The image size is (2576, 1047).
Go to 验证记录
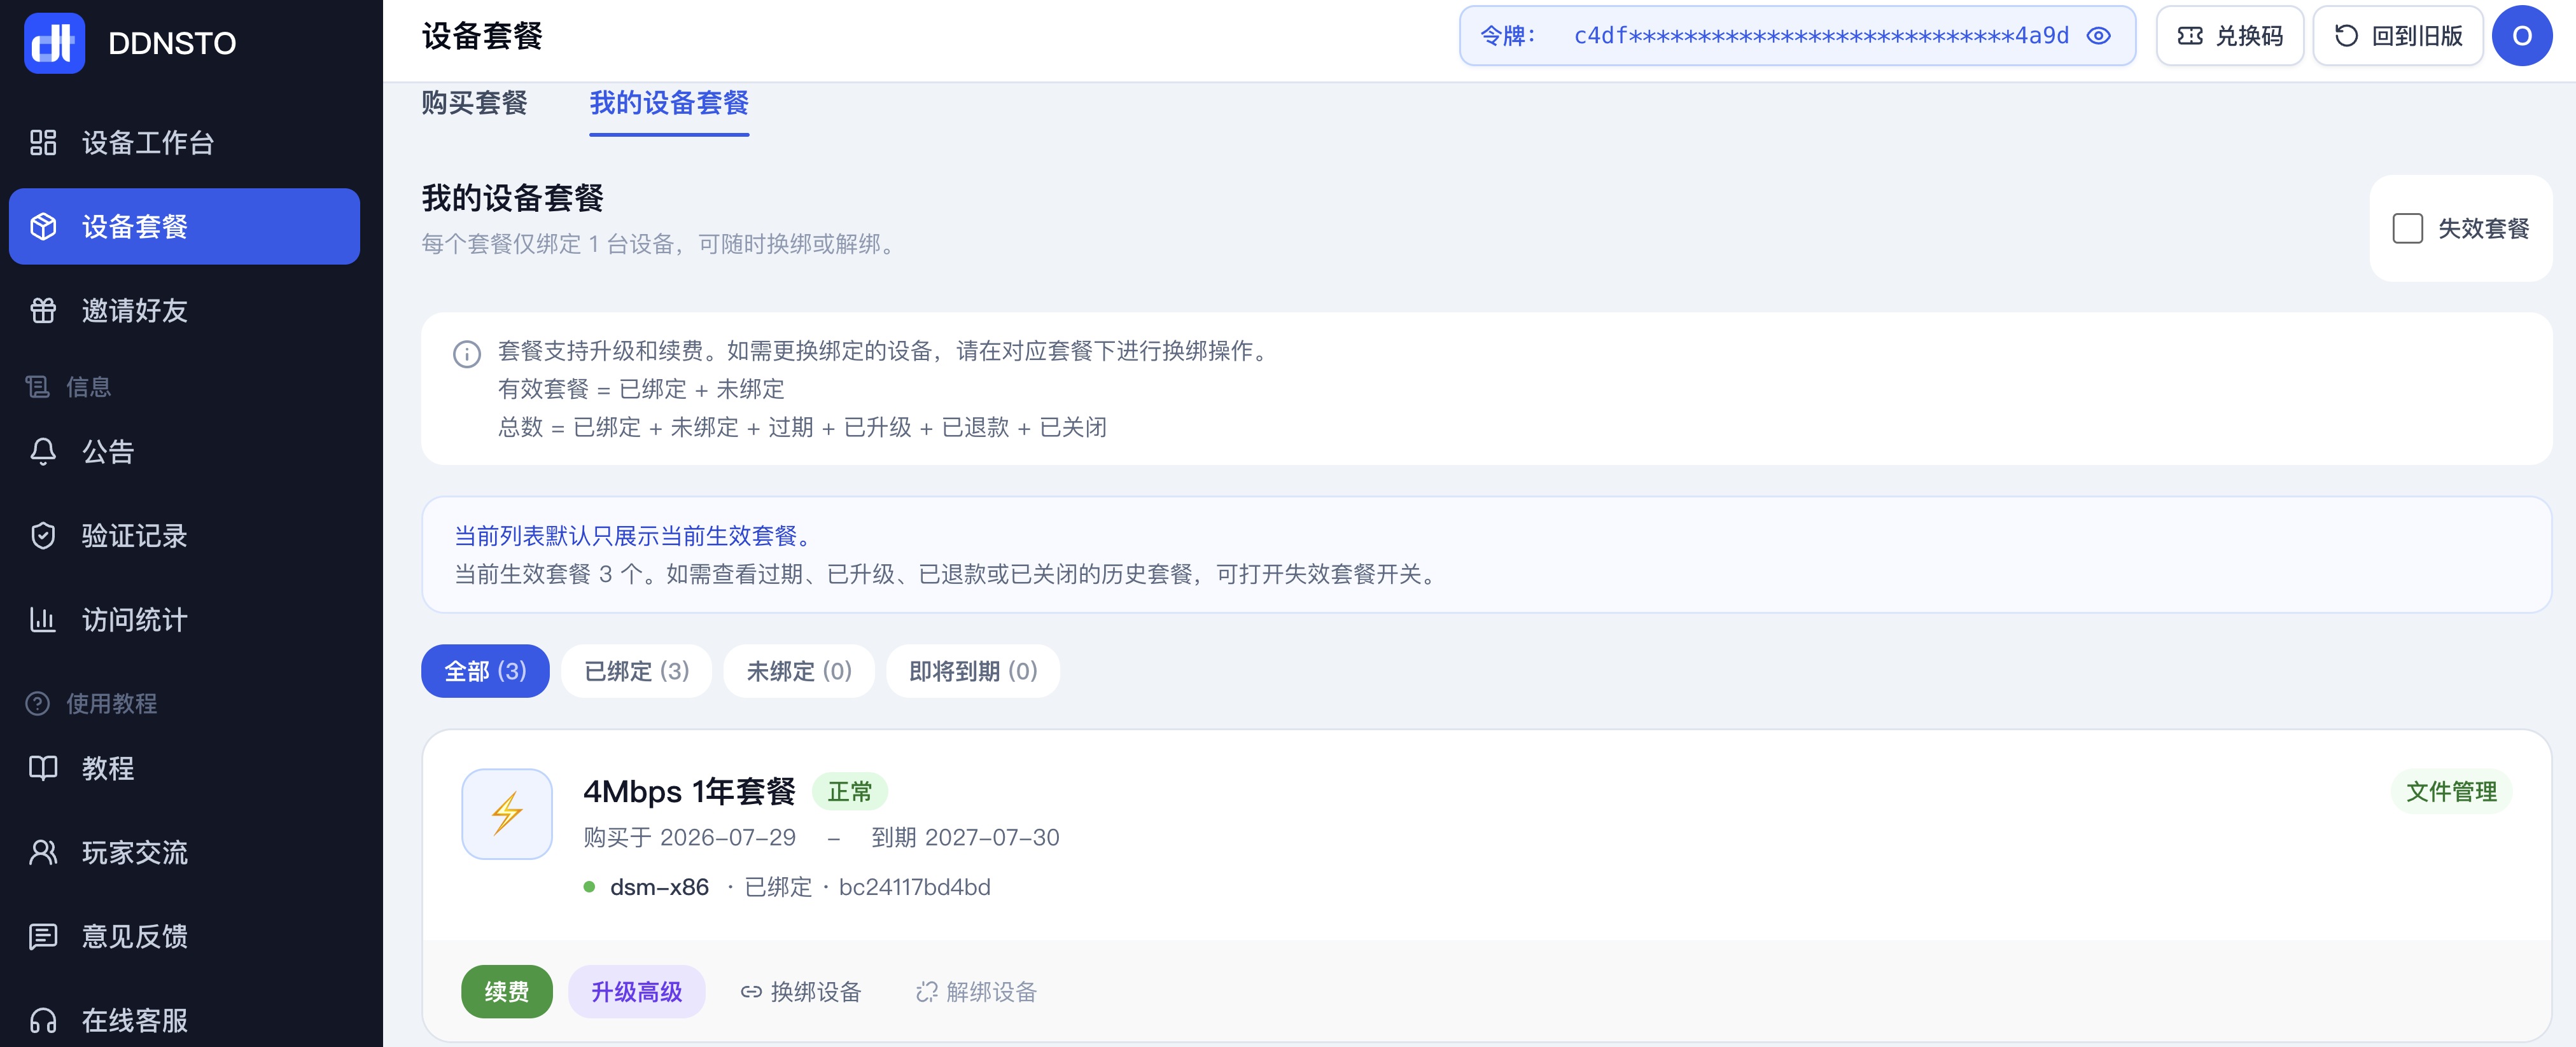[184, 536]
